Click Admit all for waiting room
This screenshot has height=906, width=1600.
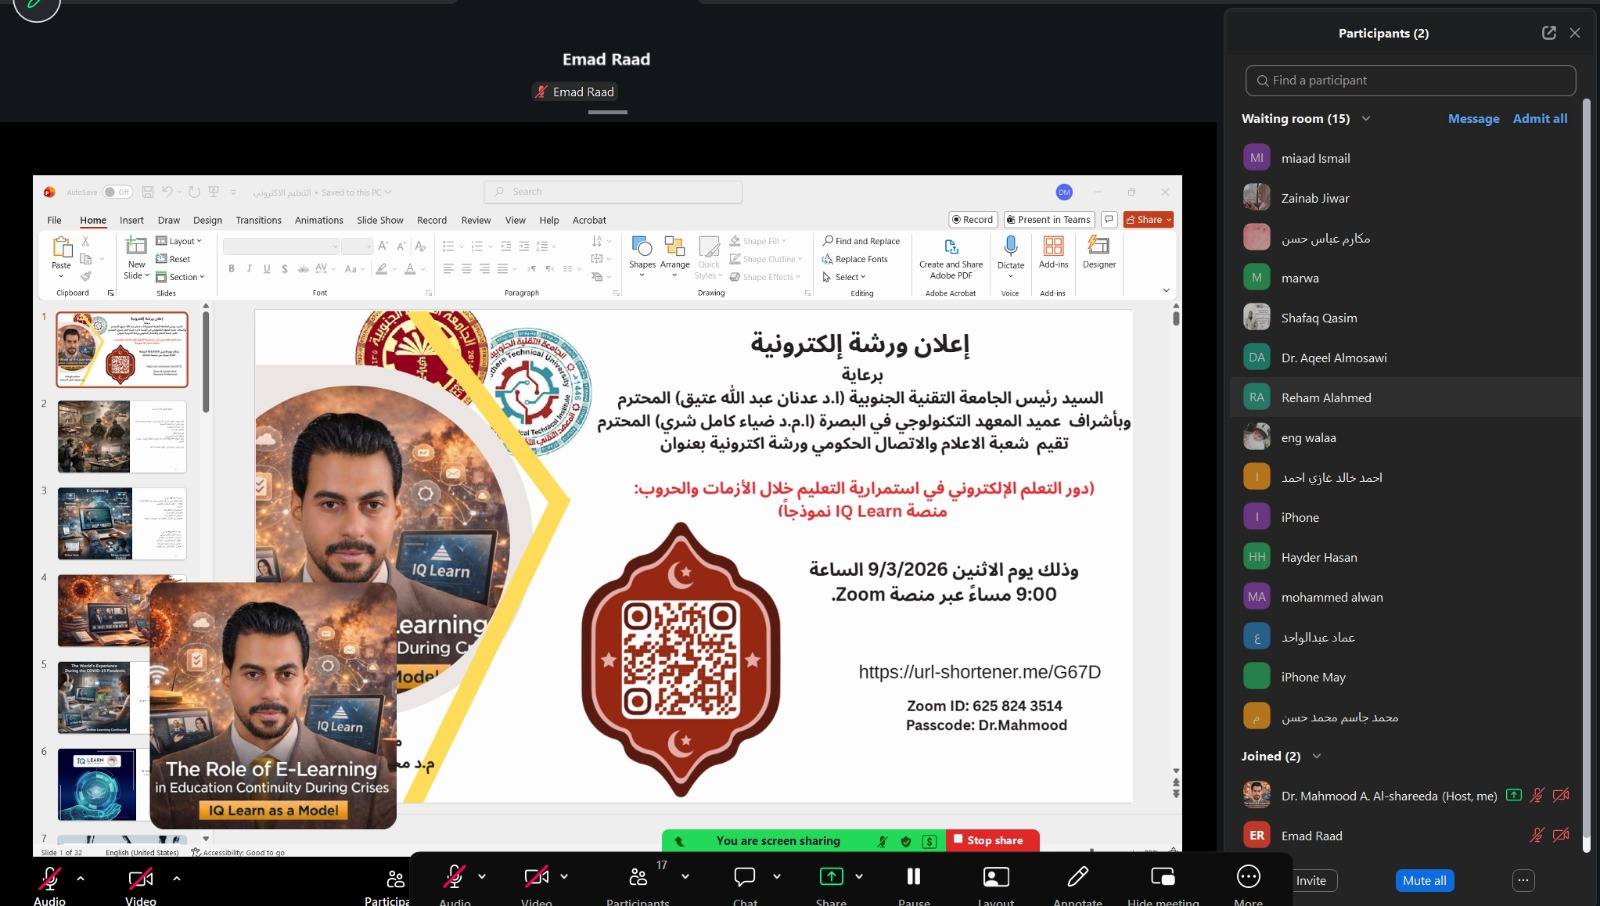(1539, 118)
